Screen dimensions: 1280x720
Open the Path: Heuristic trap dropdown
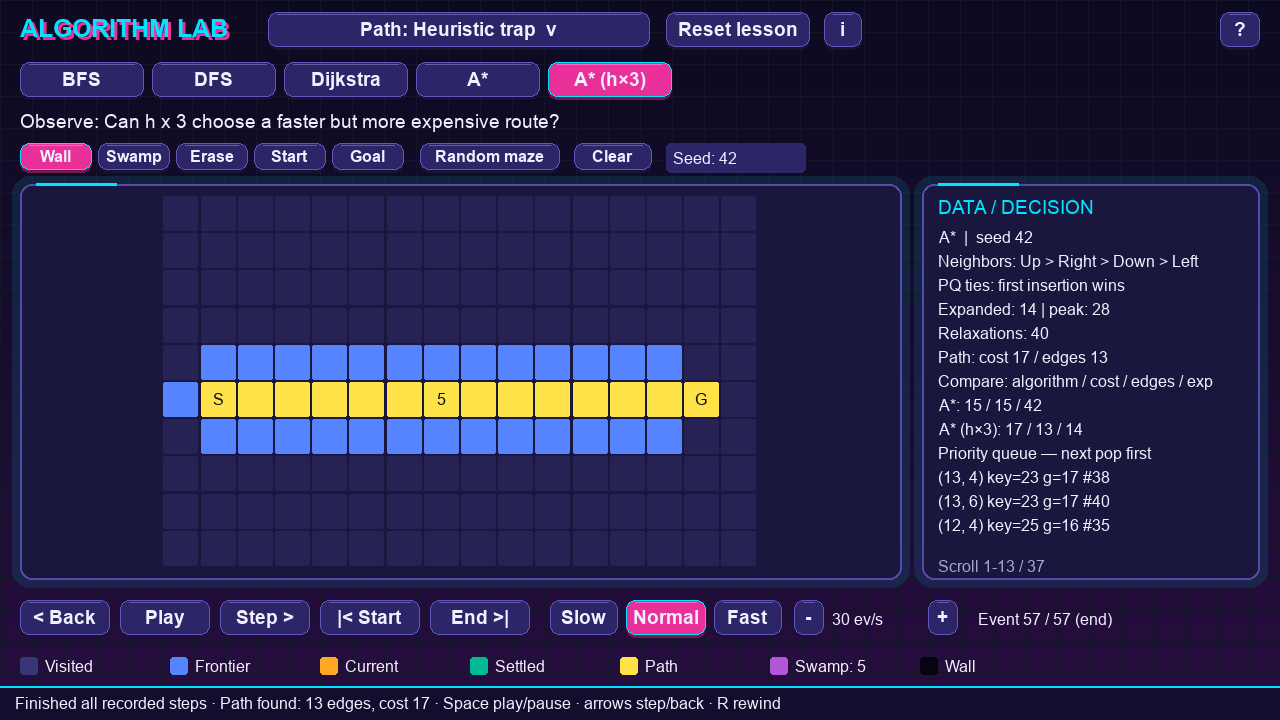(459, 30)
